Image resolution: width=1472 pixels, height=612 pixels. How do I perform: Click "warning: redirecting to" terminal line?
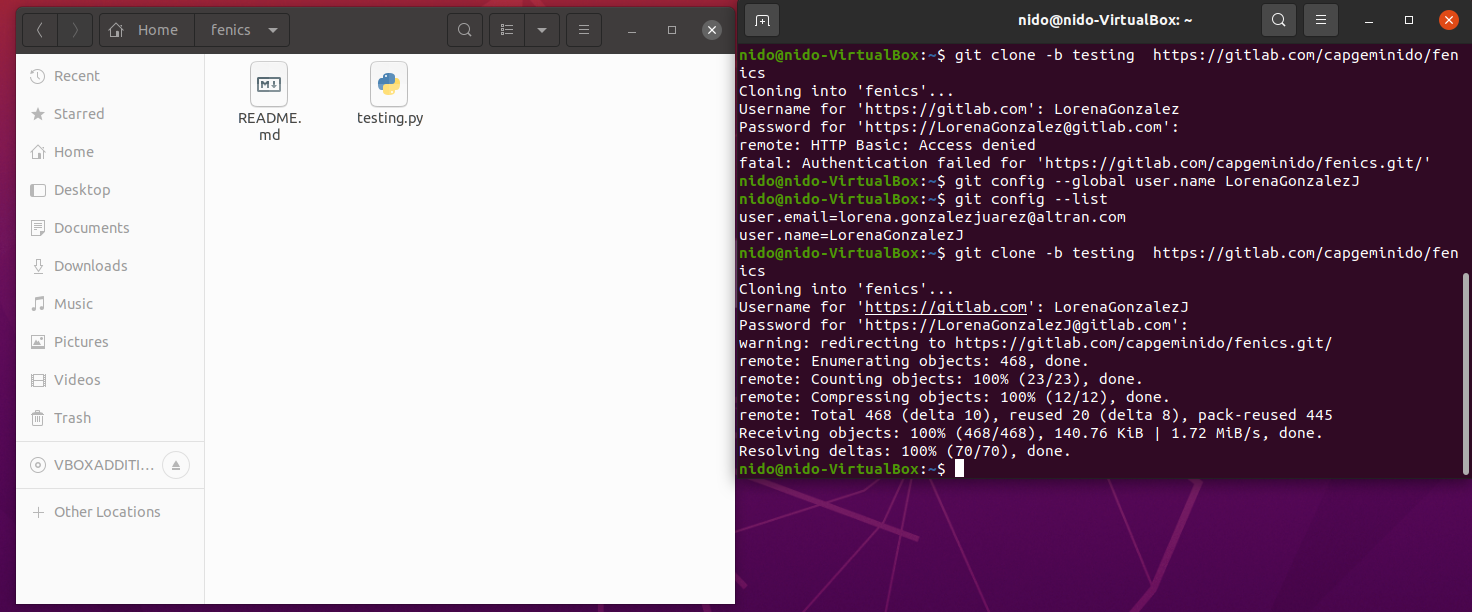click(1036, 343)
